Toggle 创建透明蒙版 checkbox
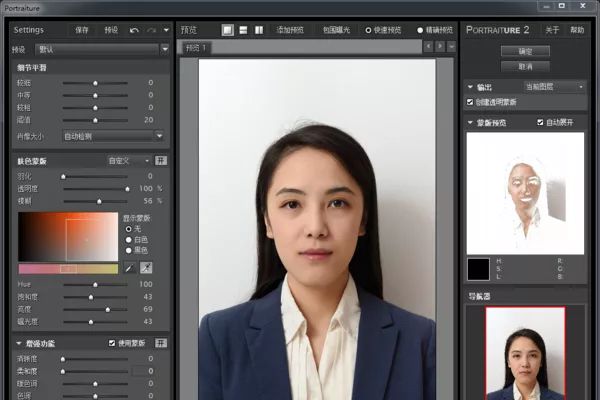 pos(470,102)
